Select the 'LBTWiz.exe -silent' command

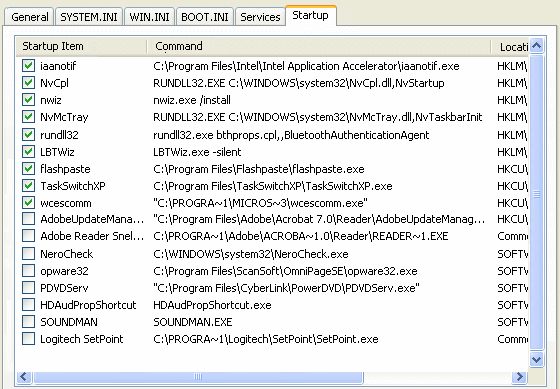click(x=197, y=152)
